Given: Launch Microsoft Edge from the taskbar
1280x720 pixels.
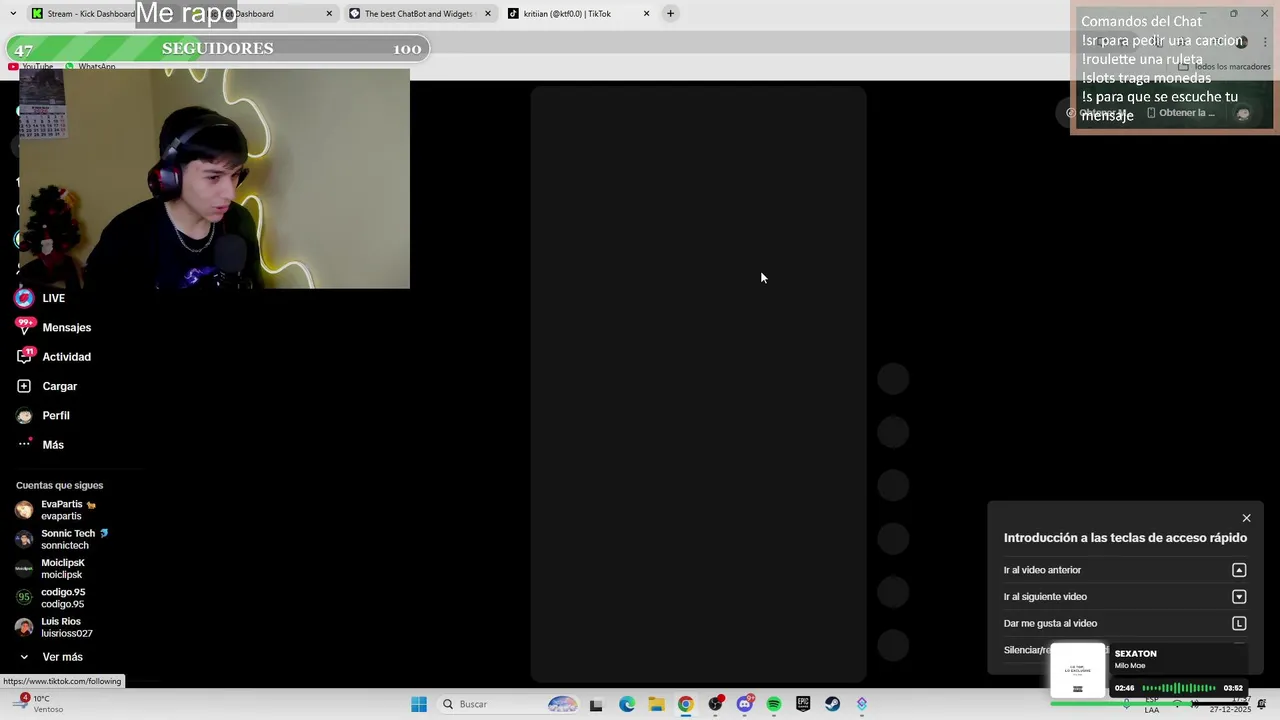Looking at the screenshot, I should pyautogui.click(x=627, y=704).
